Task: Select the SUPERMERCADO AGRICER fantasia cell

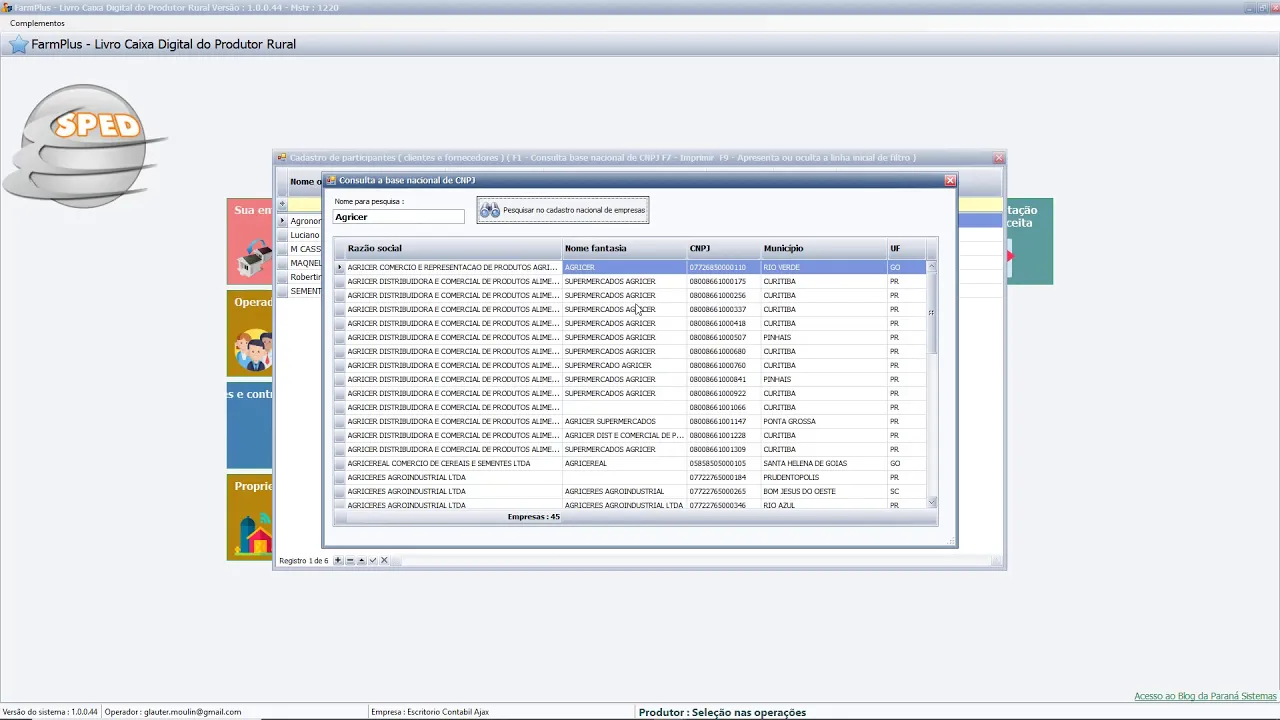Action: click(x=625, y=365)
